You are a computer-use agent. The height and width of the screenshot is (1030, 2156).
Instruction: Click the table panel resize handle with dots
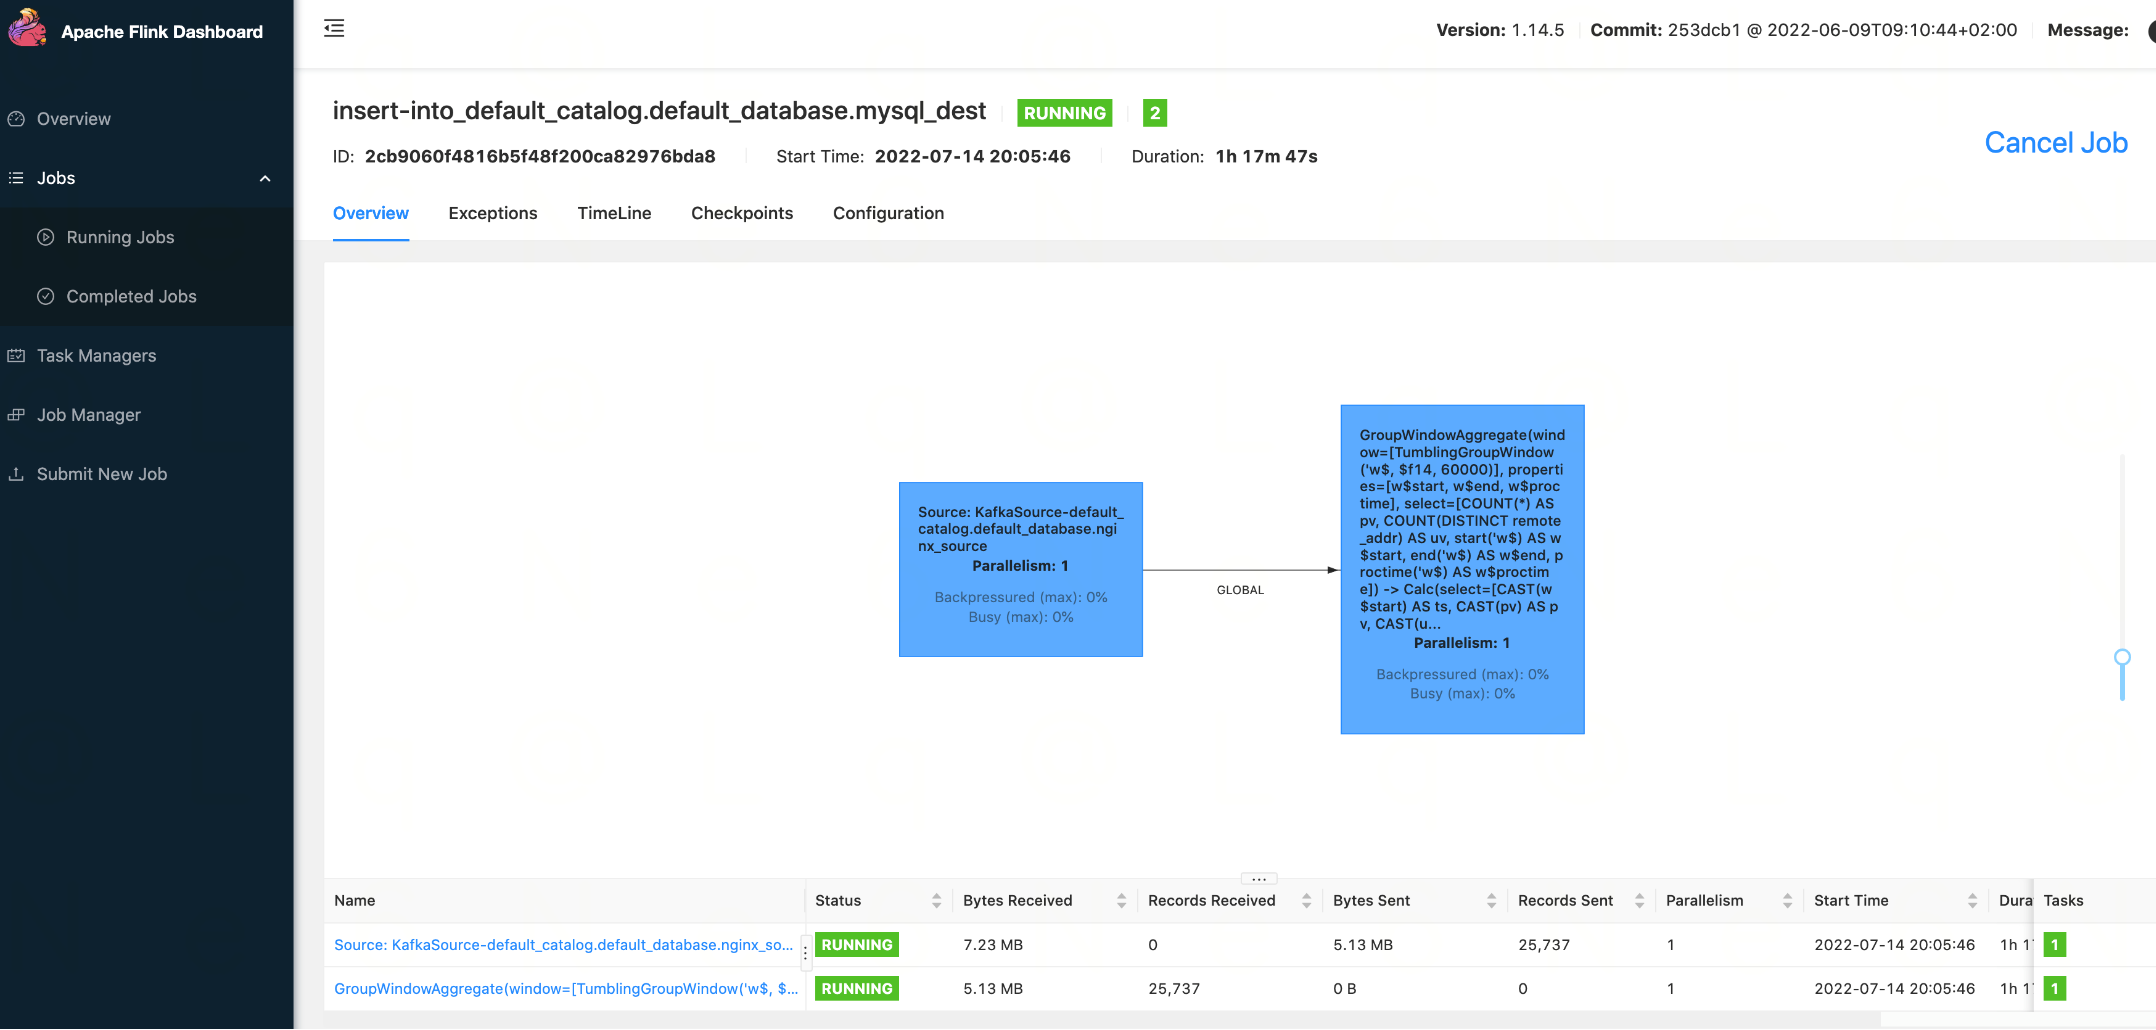pyautogui.click(x=1259, y=879)
